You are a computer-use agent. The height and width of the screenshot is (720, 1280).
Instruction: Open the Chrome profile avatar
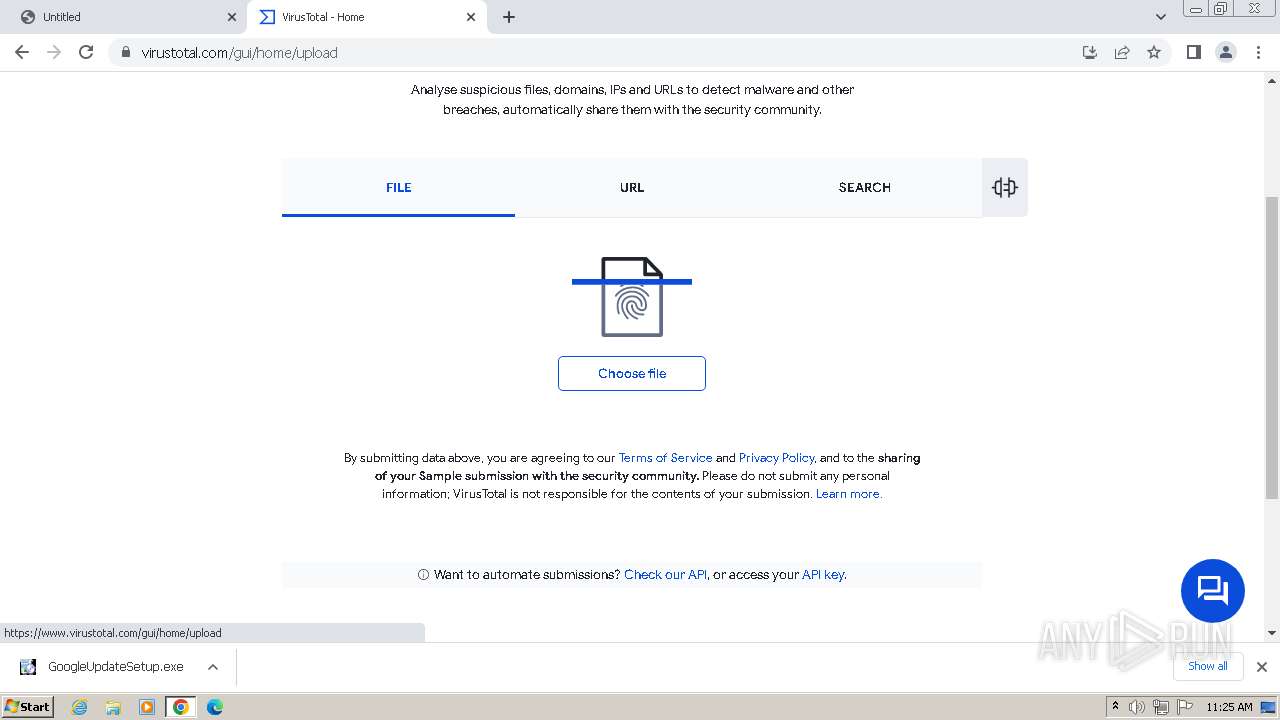[x=1226, y=52]
